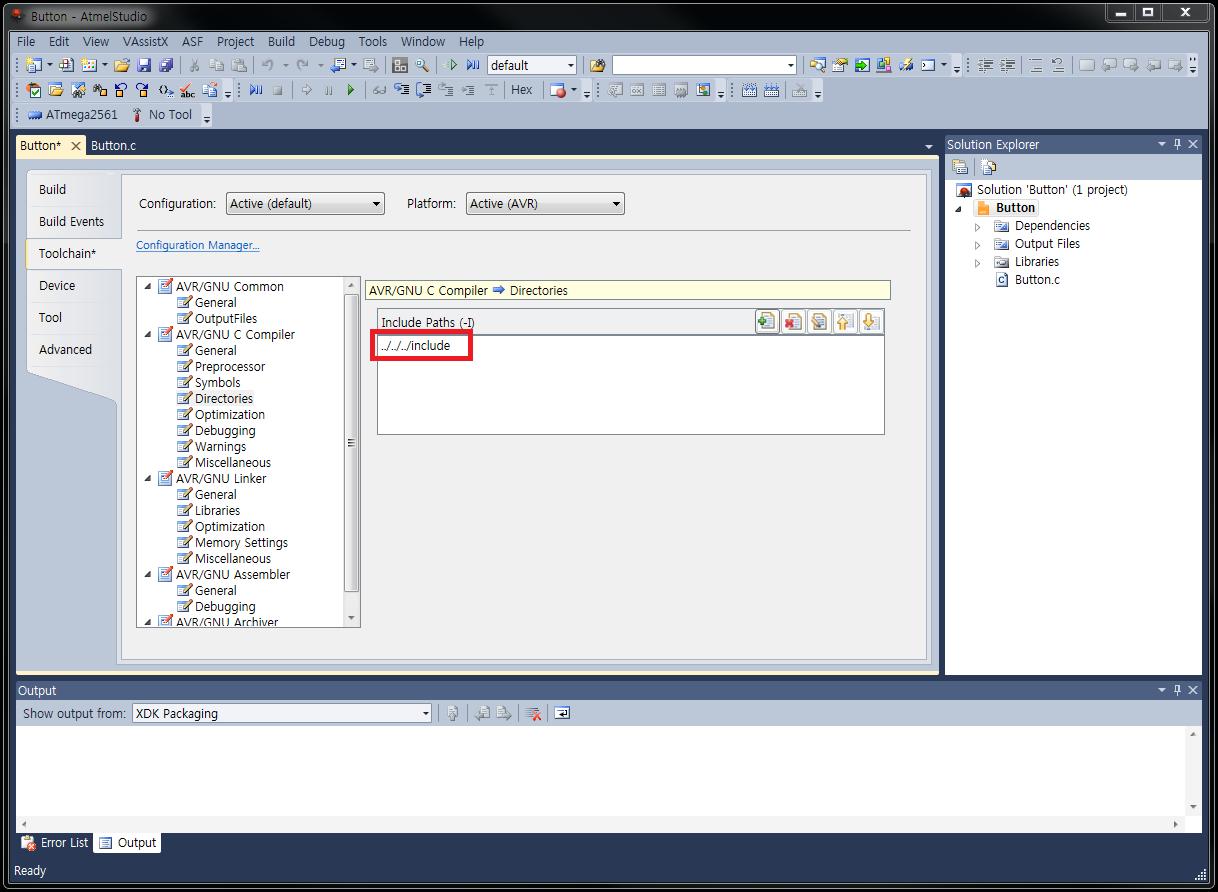Image resolution: width=1218 pixels, height=892 pixels.
Task: Select the Device properties page
Action: click(57, 286)
